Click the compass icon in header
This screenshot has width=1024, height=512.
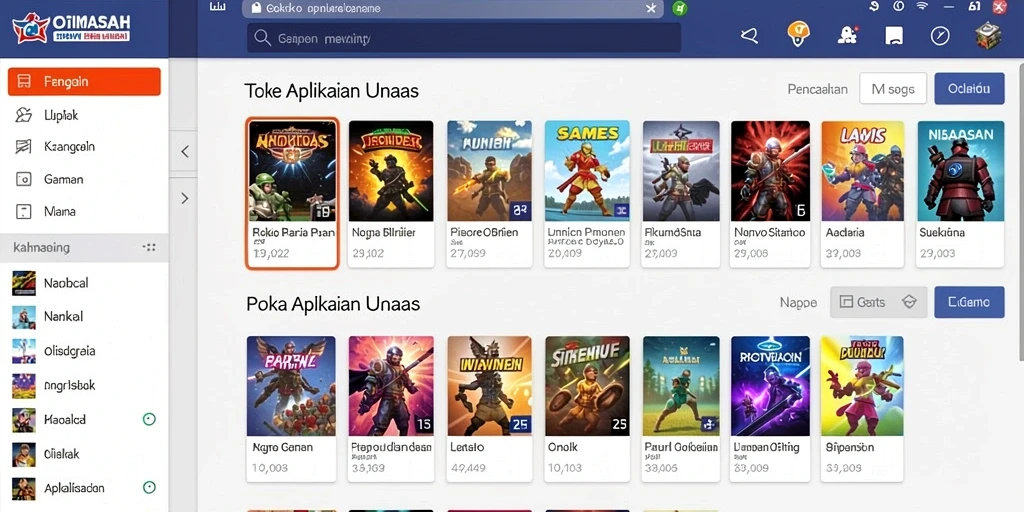pos(940,36)
